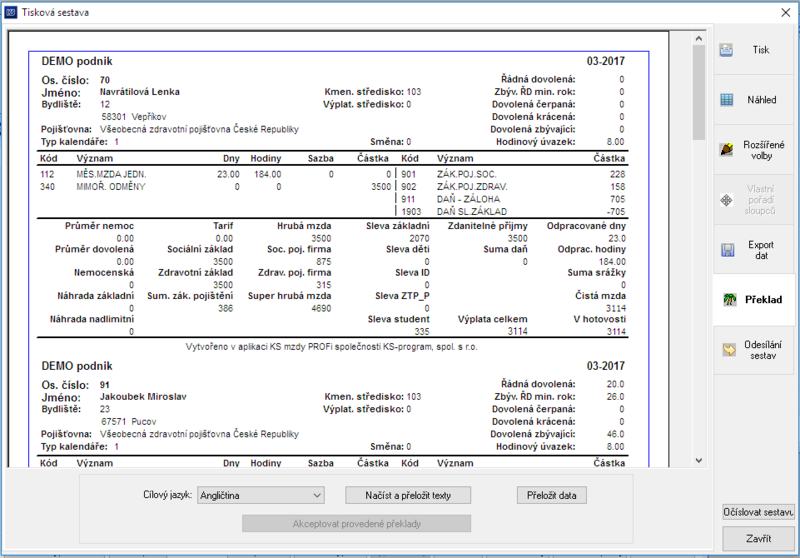Expand language list via dropdown arrow
This screenshot has width=800, height=558.
click(317, 495)
